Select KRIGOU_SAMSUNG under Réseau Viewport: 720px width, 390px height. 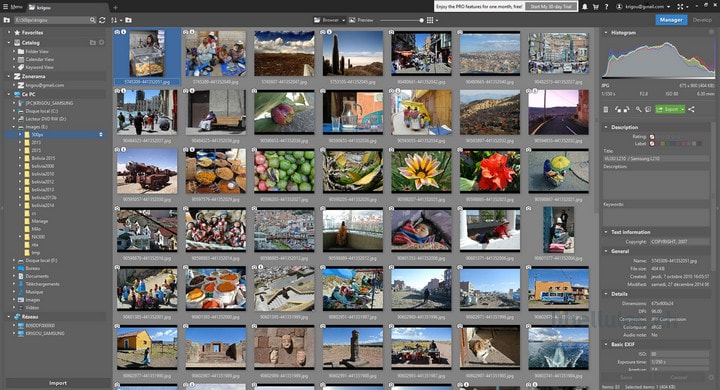point(45,333)
